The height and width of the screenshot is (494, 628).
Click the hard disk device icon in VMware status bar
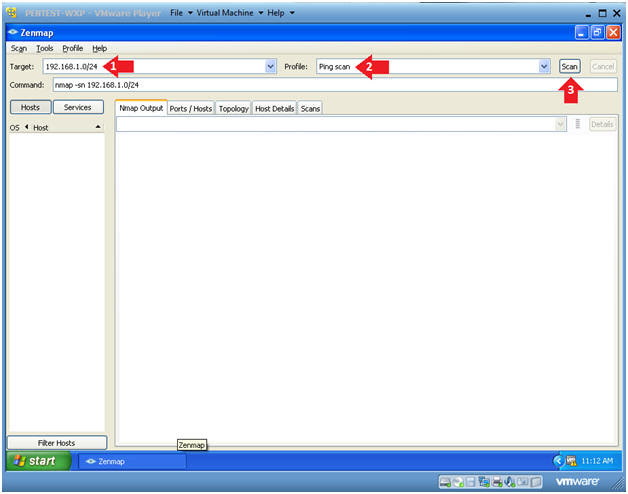point(445,482)
